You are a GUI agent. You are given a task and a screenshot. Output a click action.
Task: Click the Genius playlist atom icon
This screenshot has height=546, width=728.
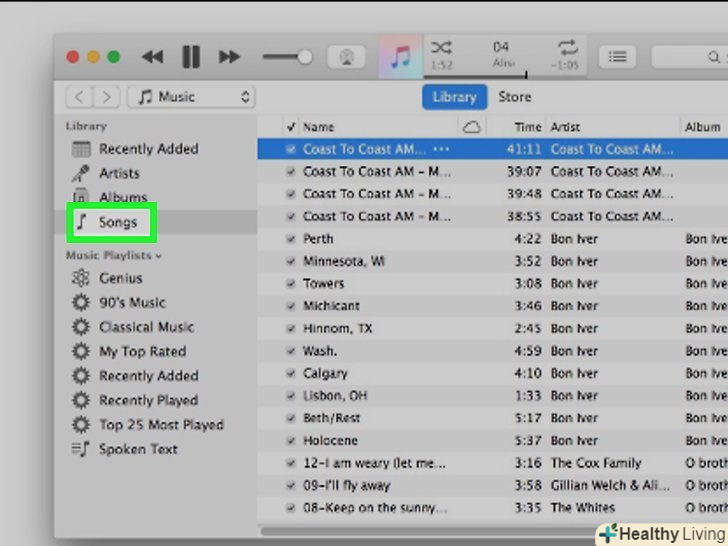pos(81,278)
